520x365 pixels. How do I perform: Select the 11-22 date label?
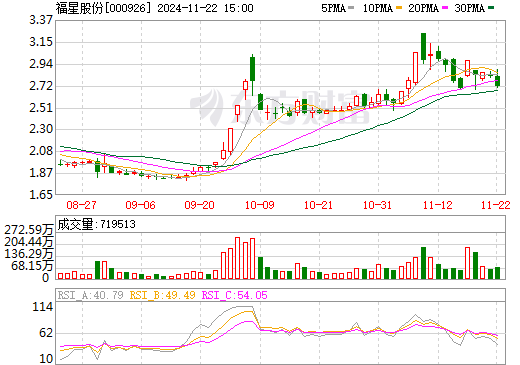click(496, 205)
